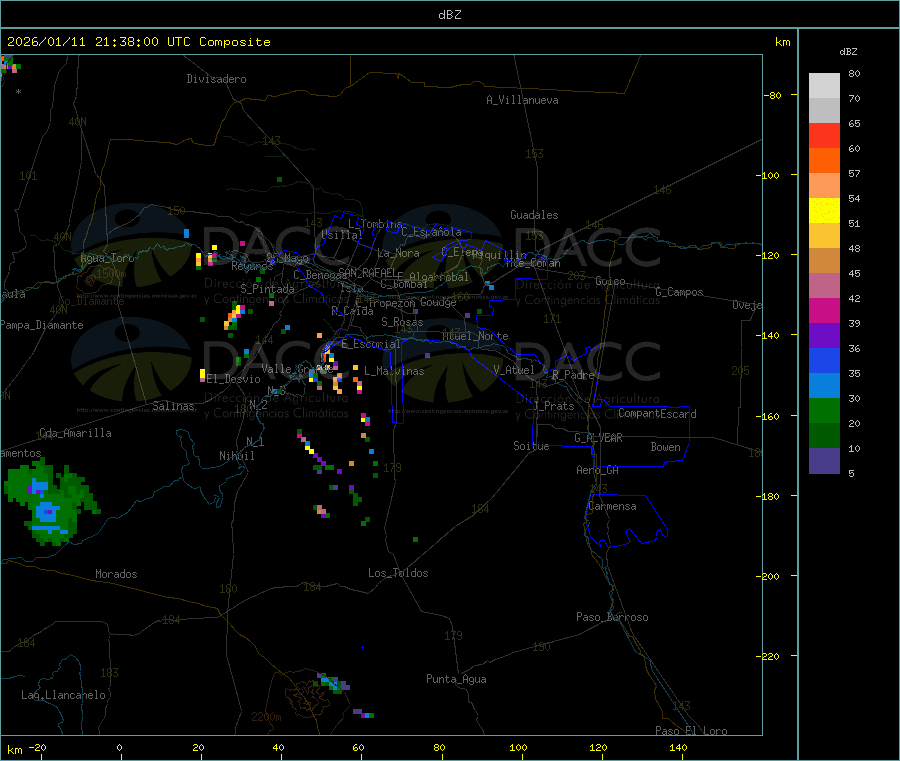Click the 'Cda_Amarilla' map label

coord(75,433)
